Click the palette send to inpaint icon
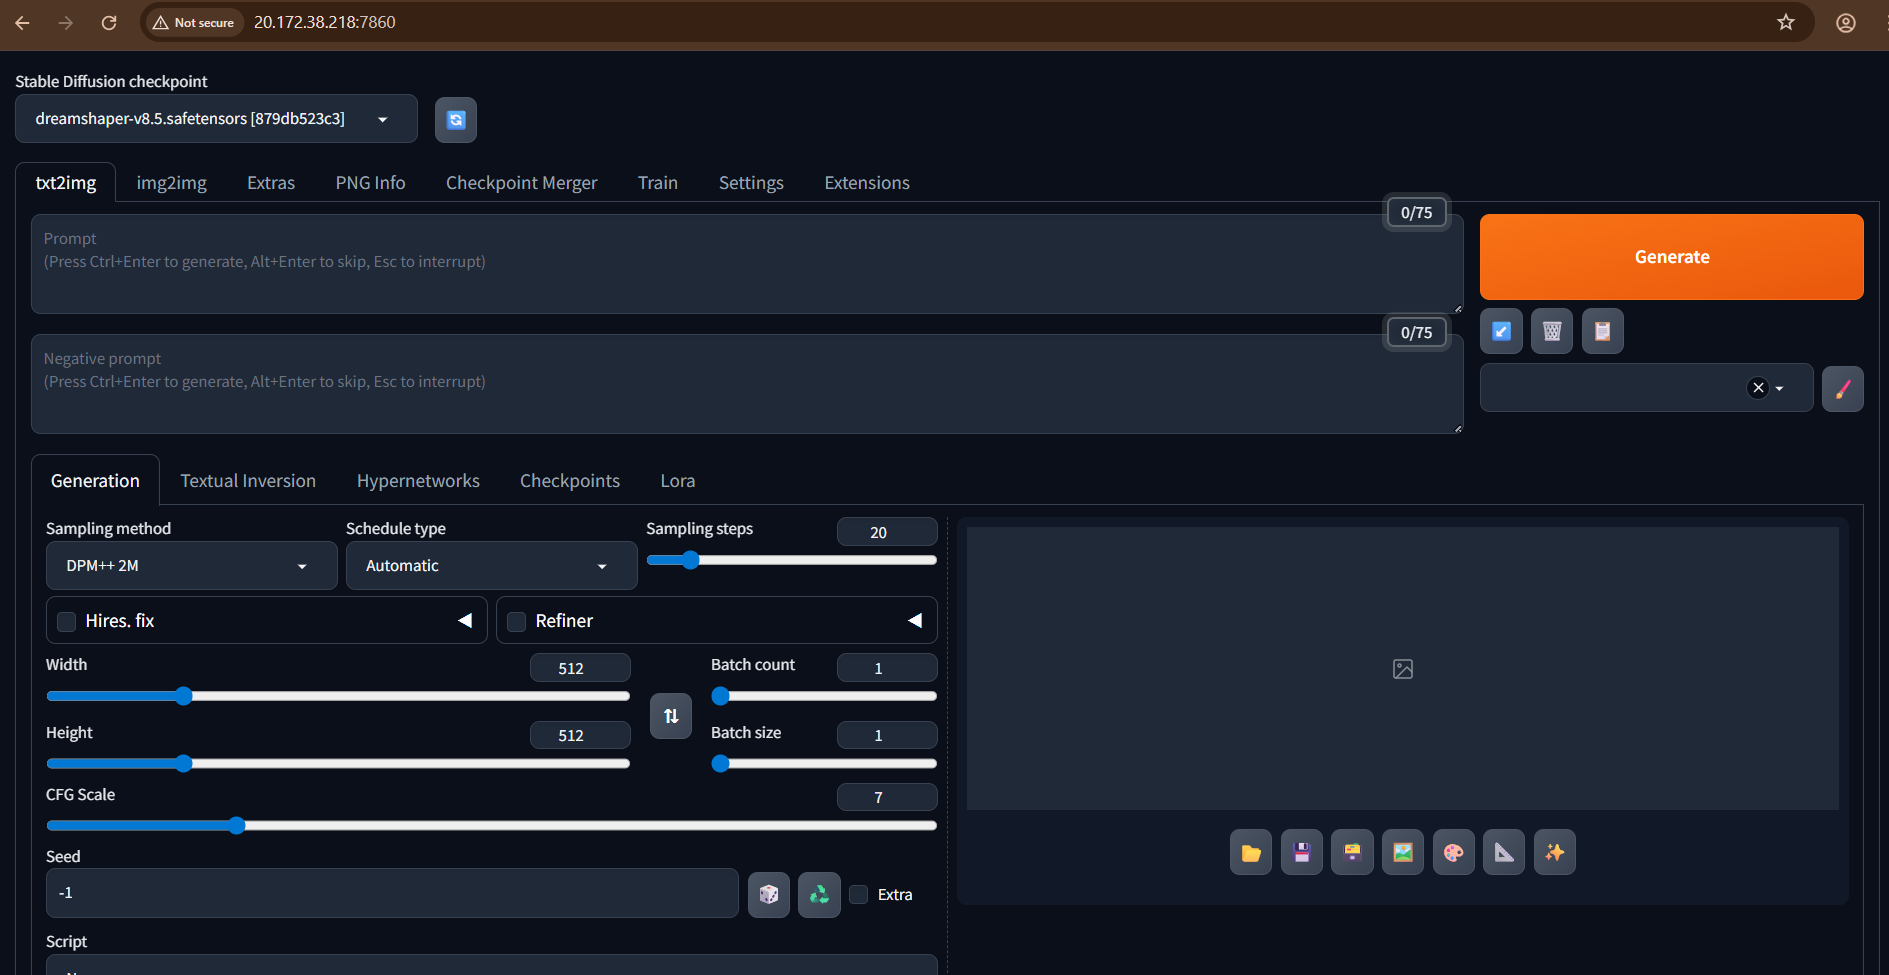This screenshot has width=1889, height=975. [1453, 852]
